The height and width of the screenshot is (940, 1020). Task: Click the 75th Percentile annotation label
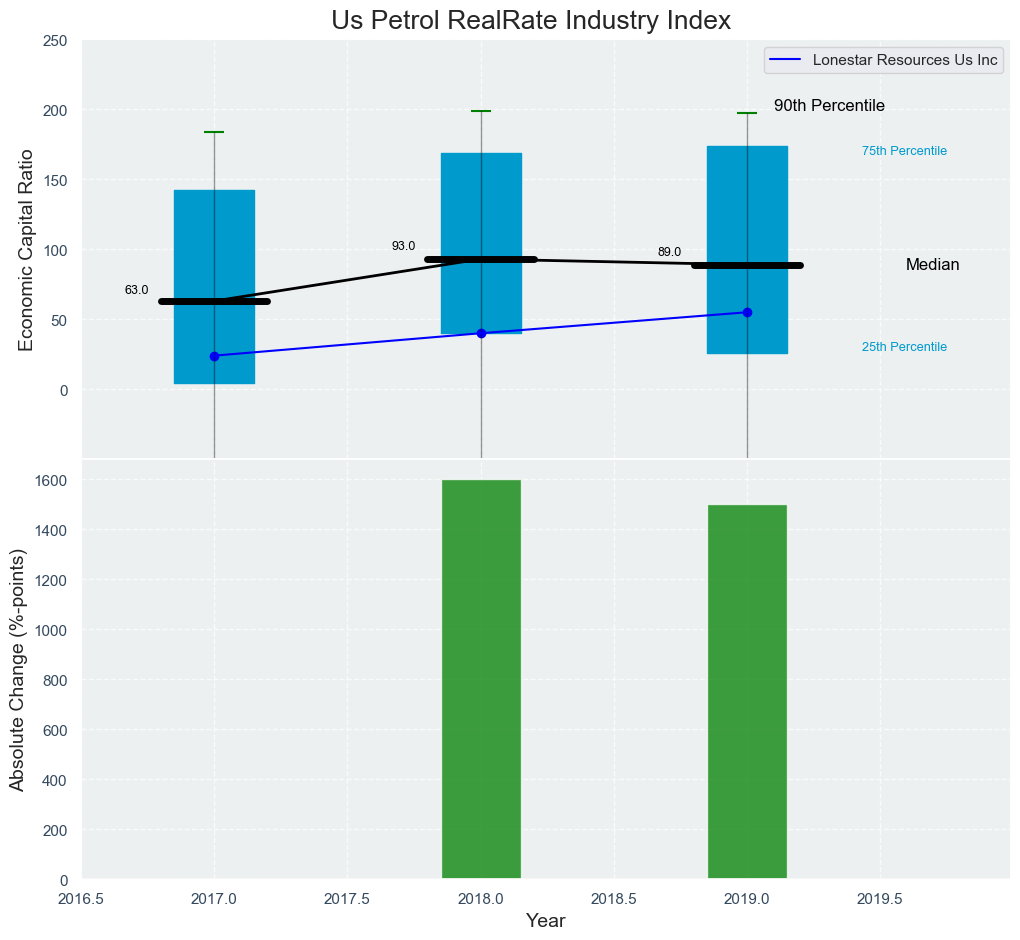point(904,151)
